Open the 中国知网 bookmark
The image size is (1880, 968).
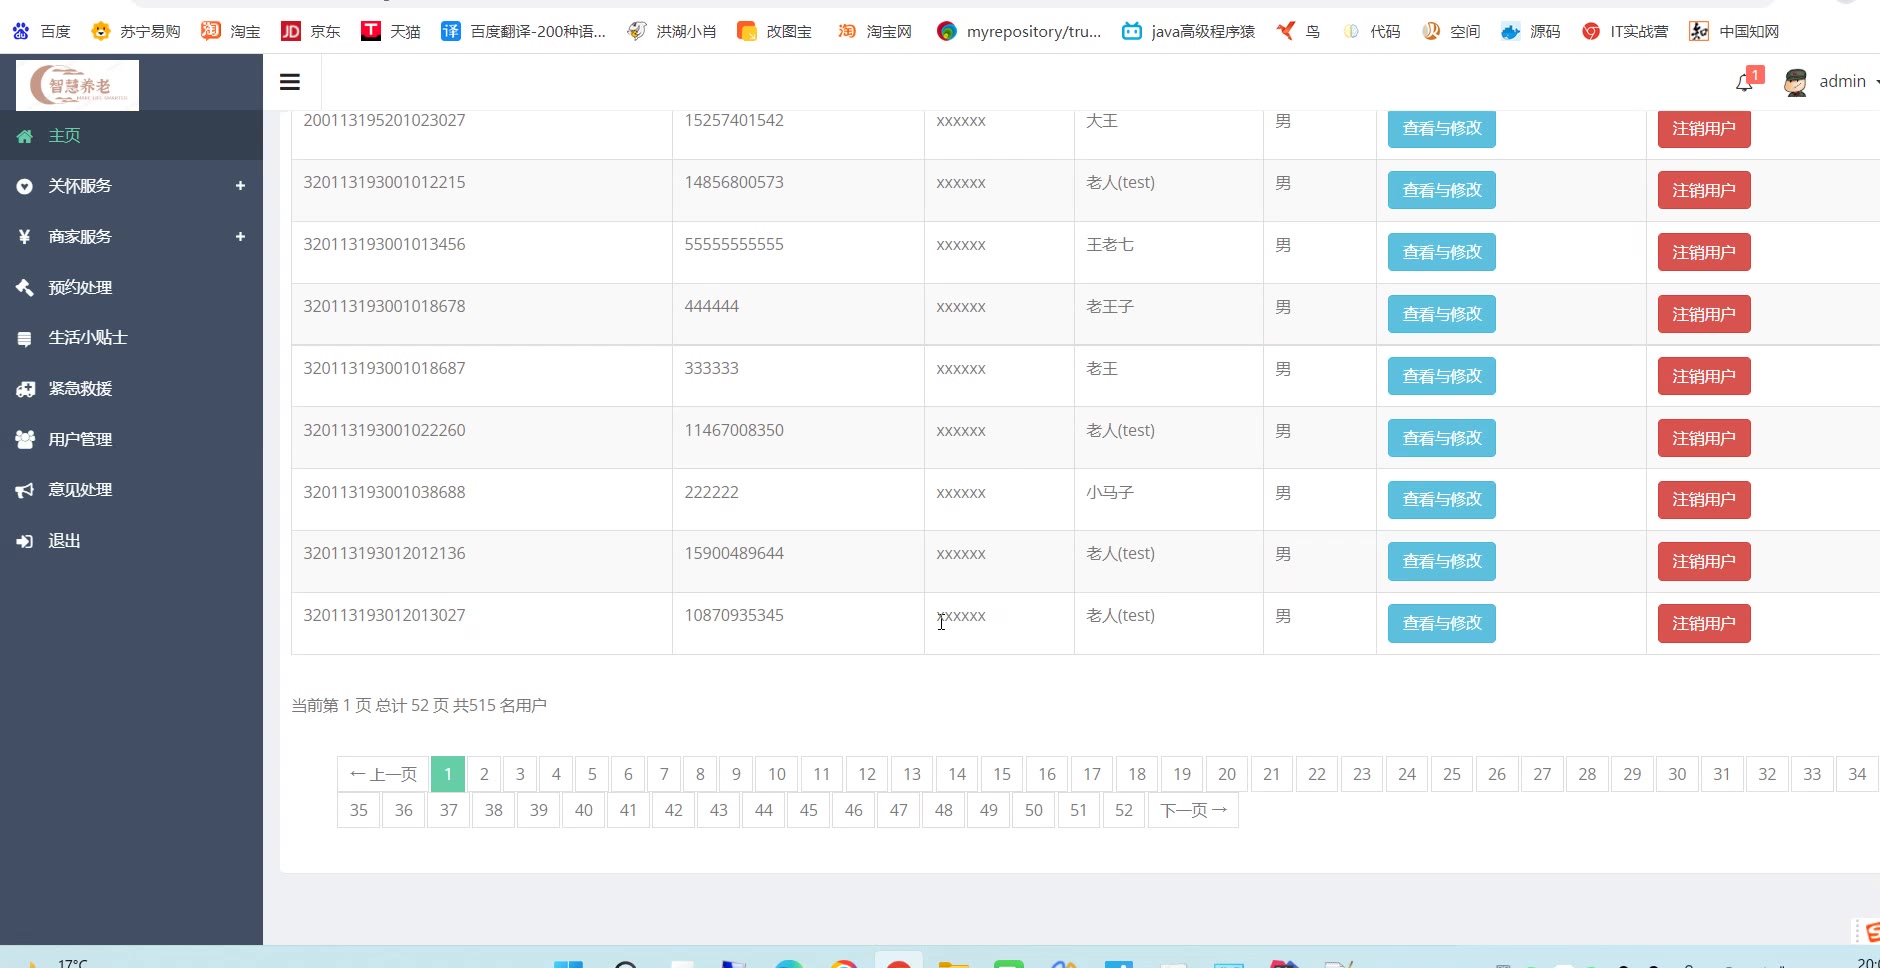(x=1734, y=31)
